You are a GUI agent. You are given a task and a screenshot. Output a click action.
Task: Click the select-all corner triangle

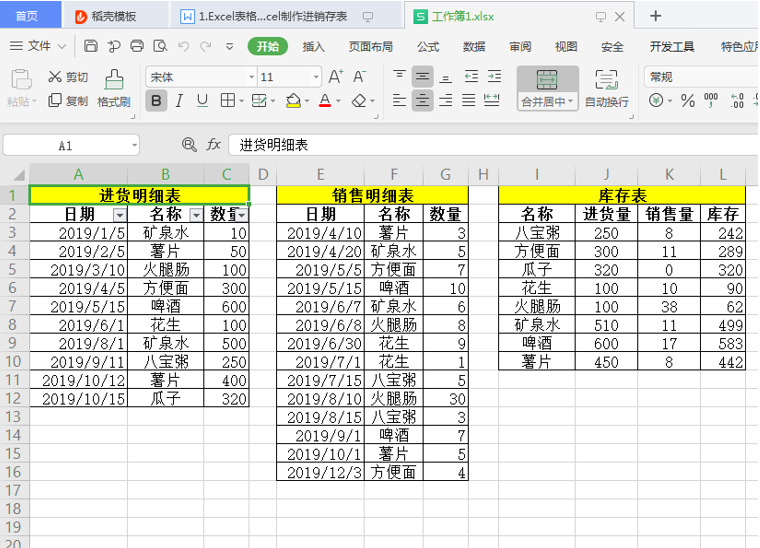17,174
